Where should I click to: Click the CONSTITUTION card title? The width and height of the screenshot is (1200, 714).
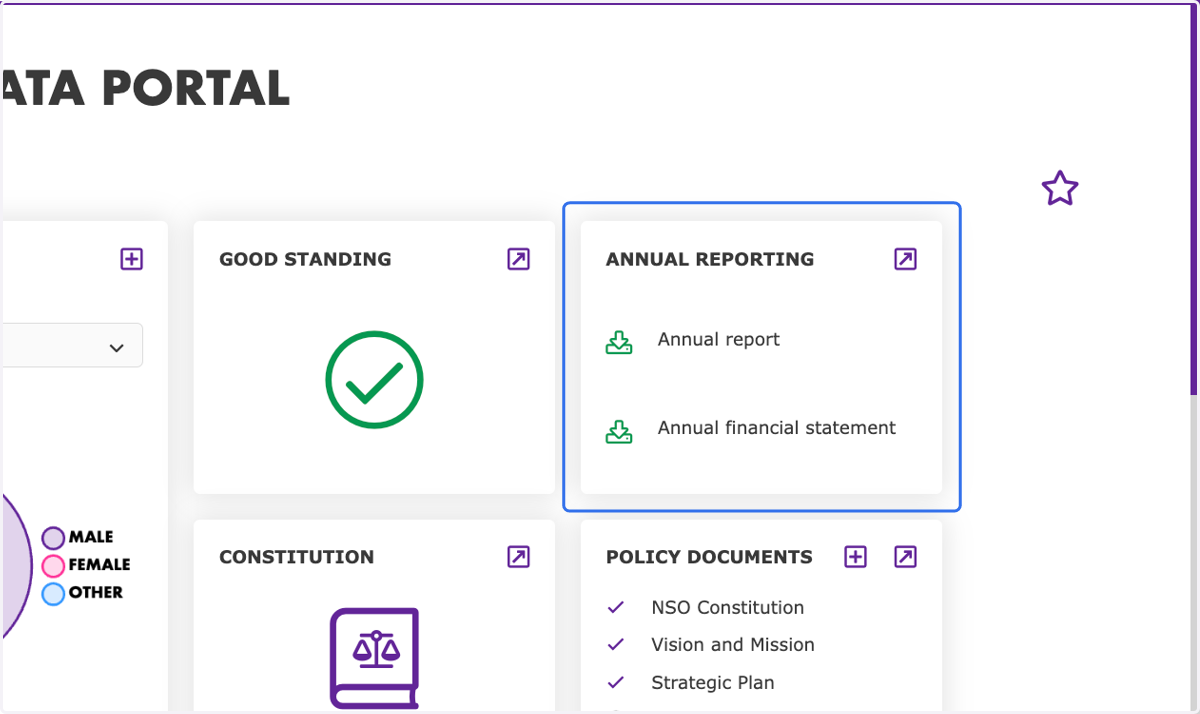pos(297,557)
